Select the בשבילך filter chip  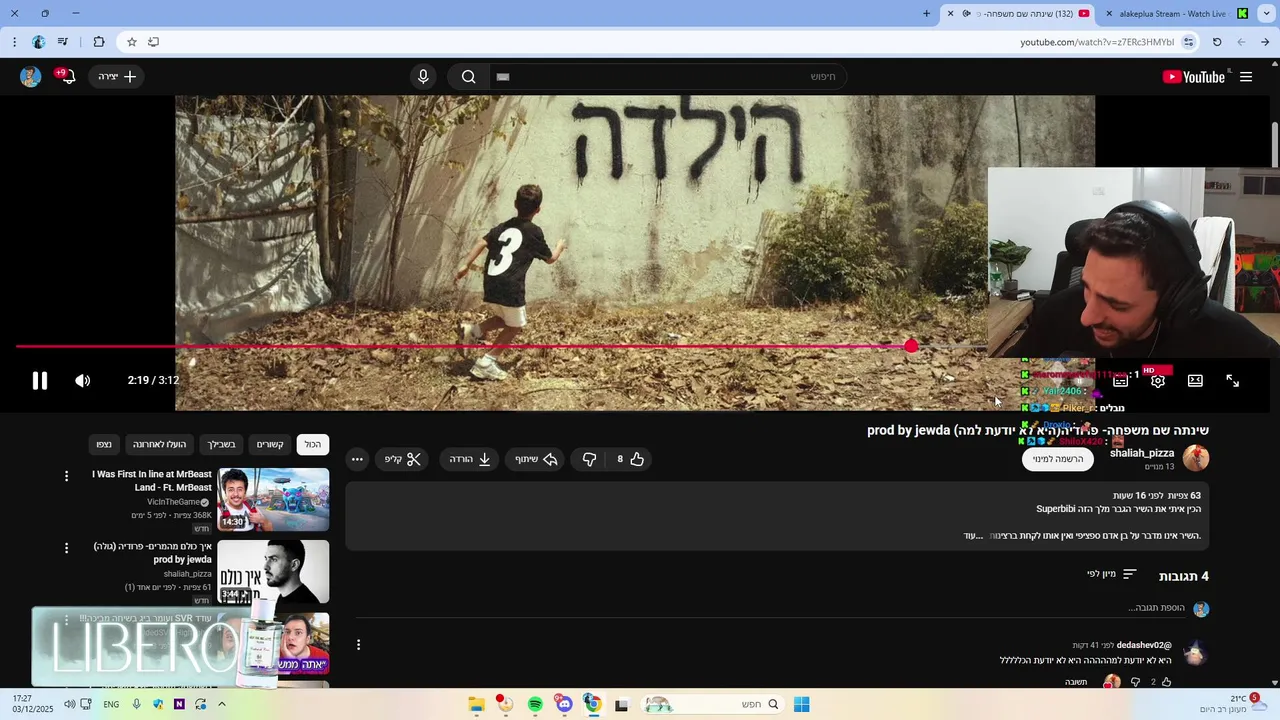[x=221, y=444]
